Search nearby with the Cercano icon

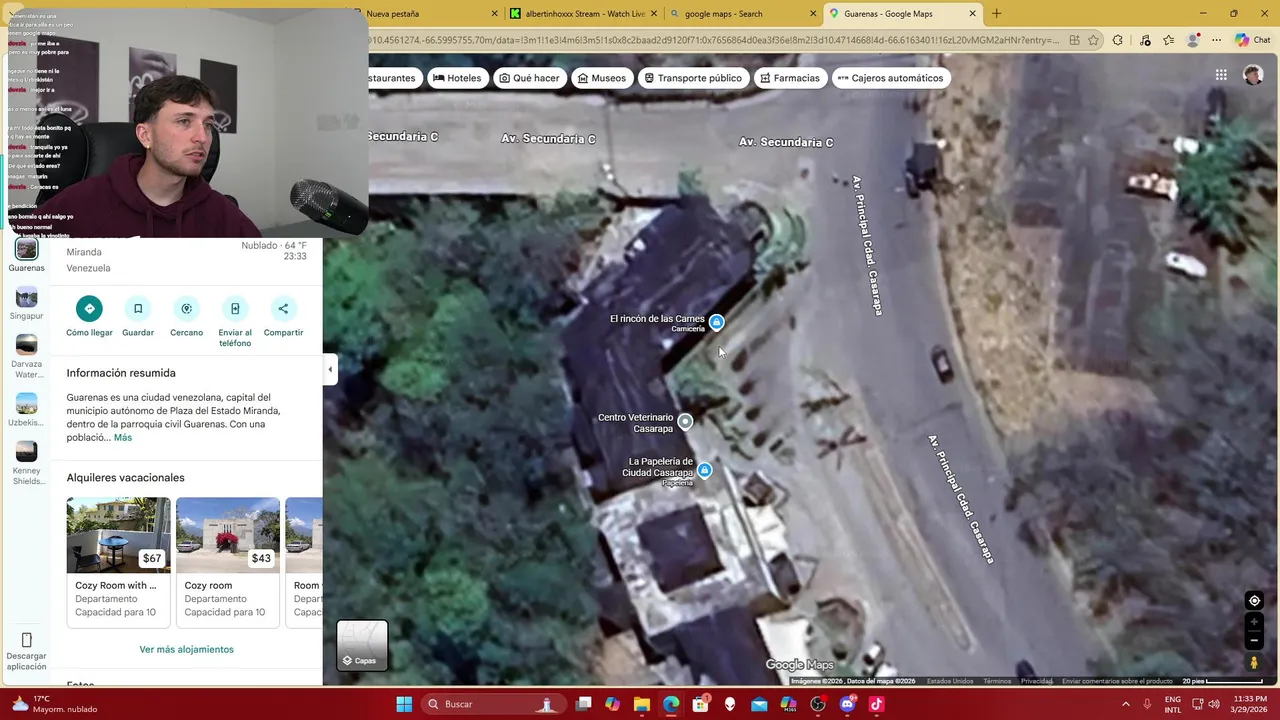pos(186,309)
